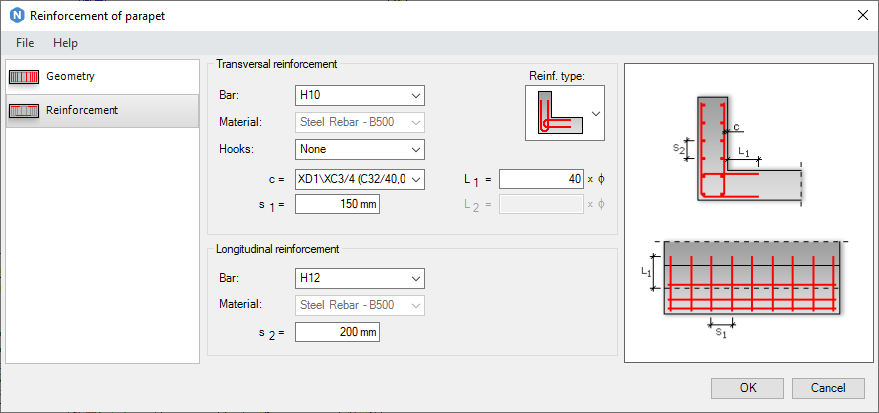This screenshot has width=879, height=413.
Task: Expand the Reinf. type dropdown arrow
Action: (597, 113)
